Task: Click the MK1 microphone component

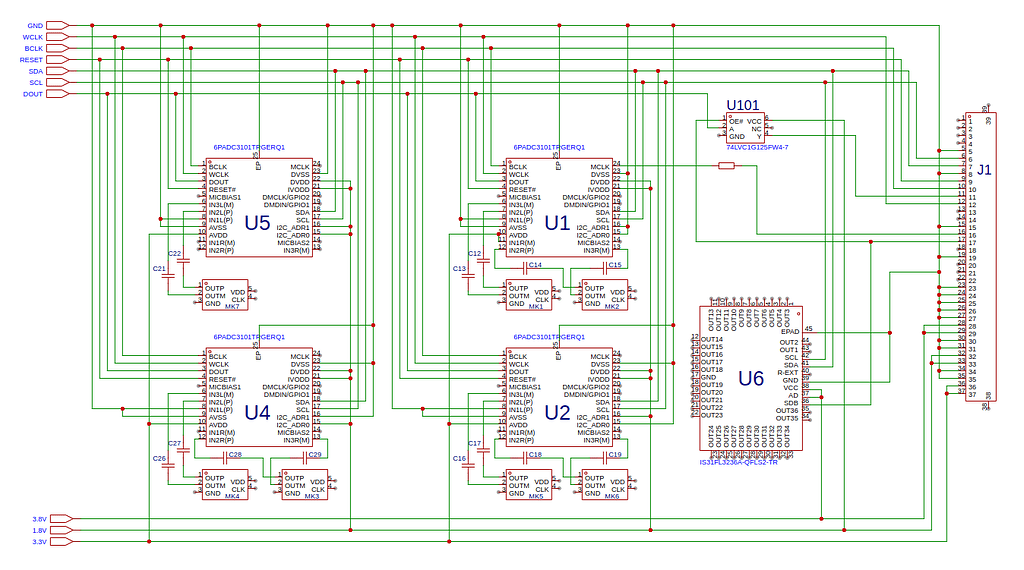Action: [x=528, y=295]
